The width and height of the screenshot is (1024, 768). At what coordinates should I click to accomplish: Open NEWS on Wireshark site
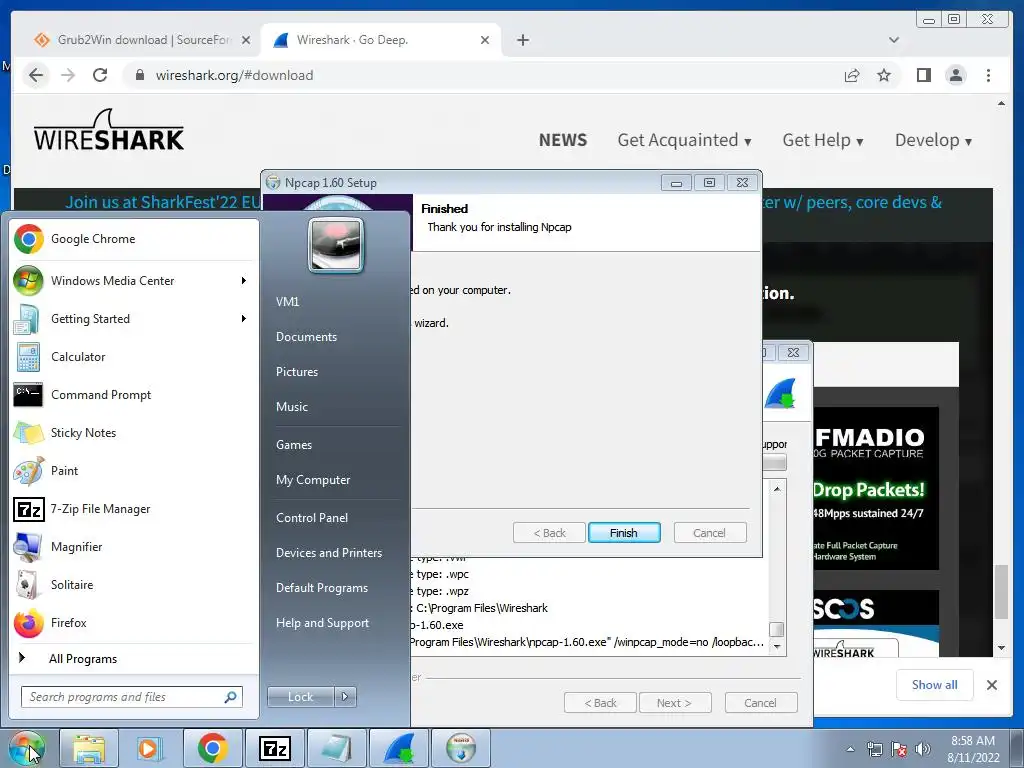pos(563,140)
